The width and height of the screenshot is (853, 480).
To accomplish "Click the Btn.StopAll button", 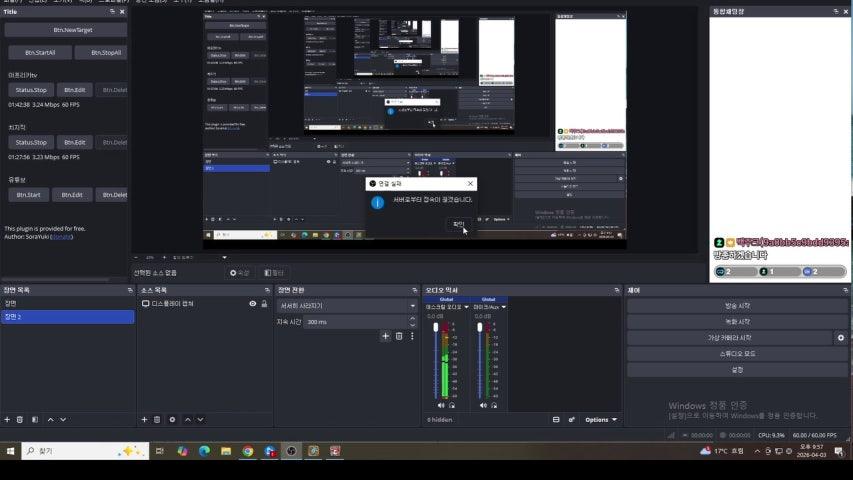I will click(105, 52).
